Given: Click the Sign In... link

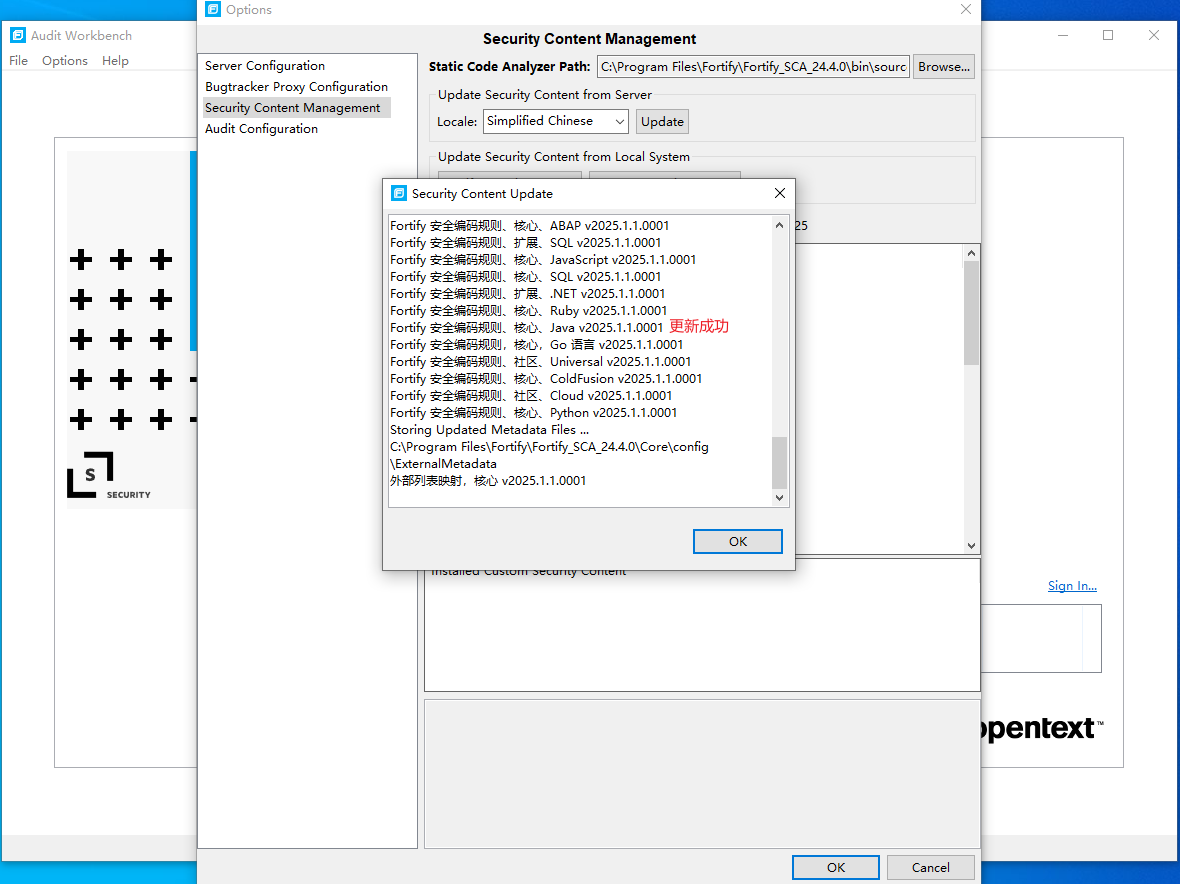Looking at the screenshot, I should coord(1072,585).
